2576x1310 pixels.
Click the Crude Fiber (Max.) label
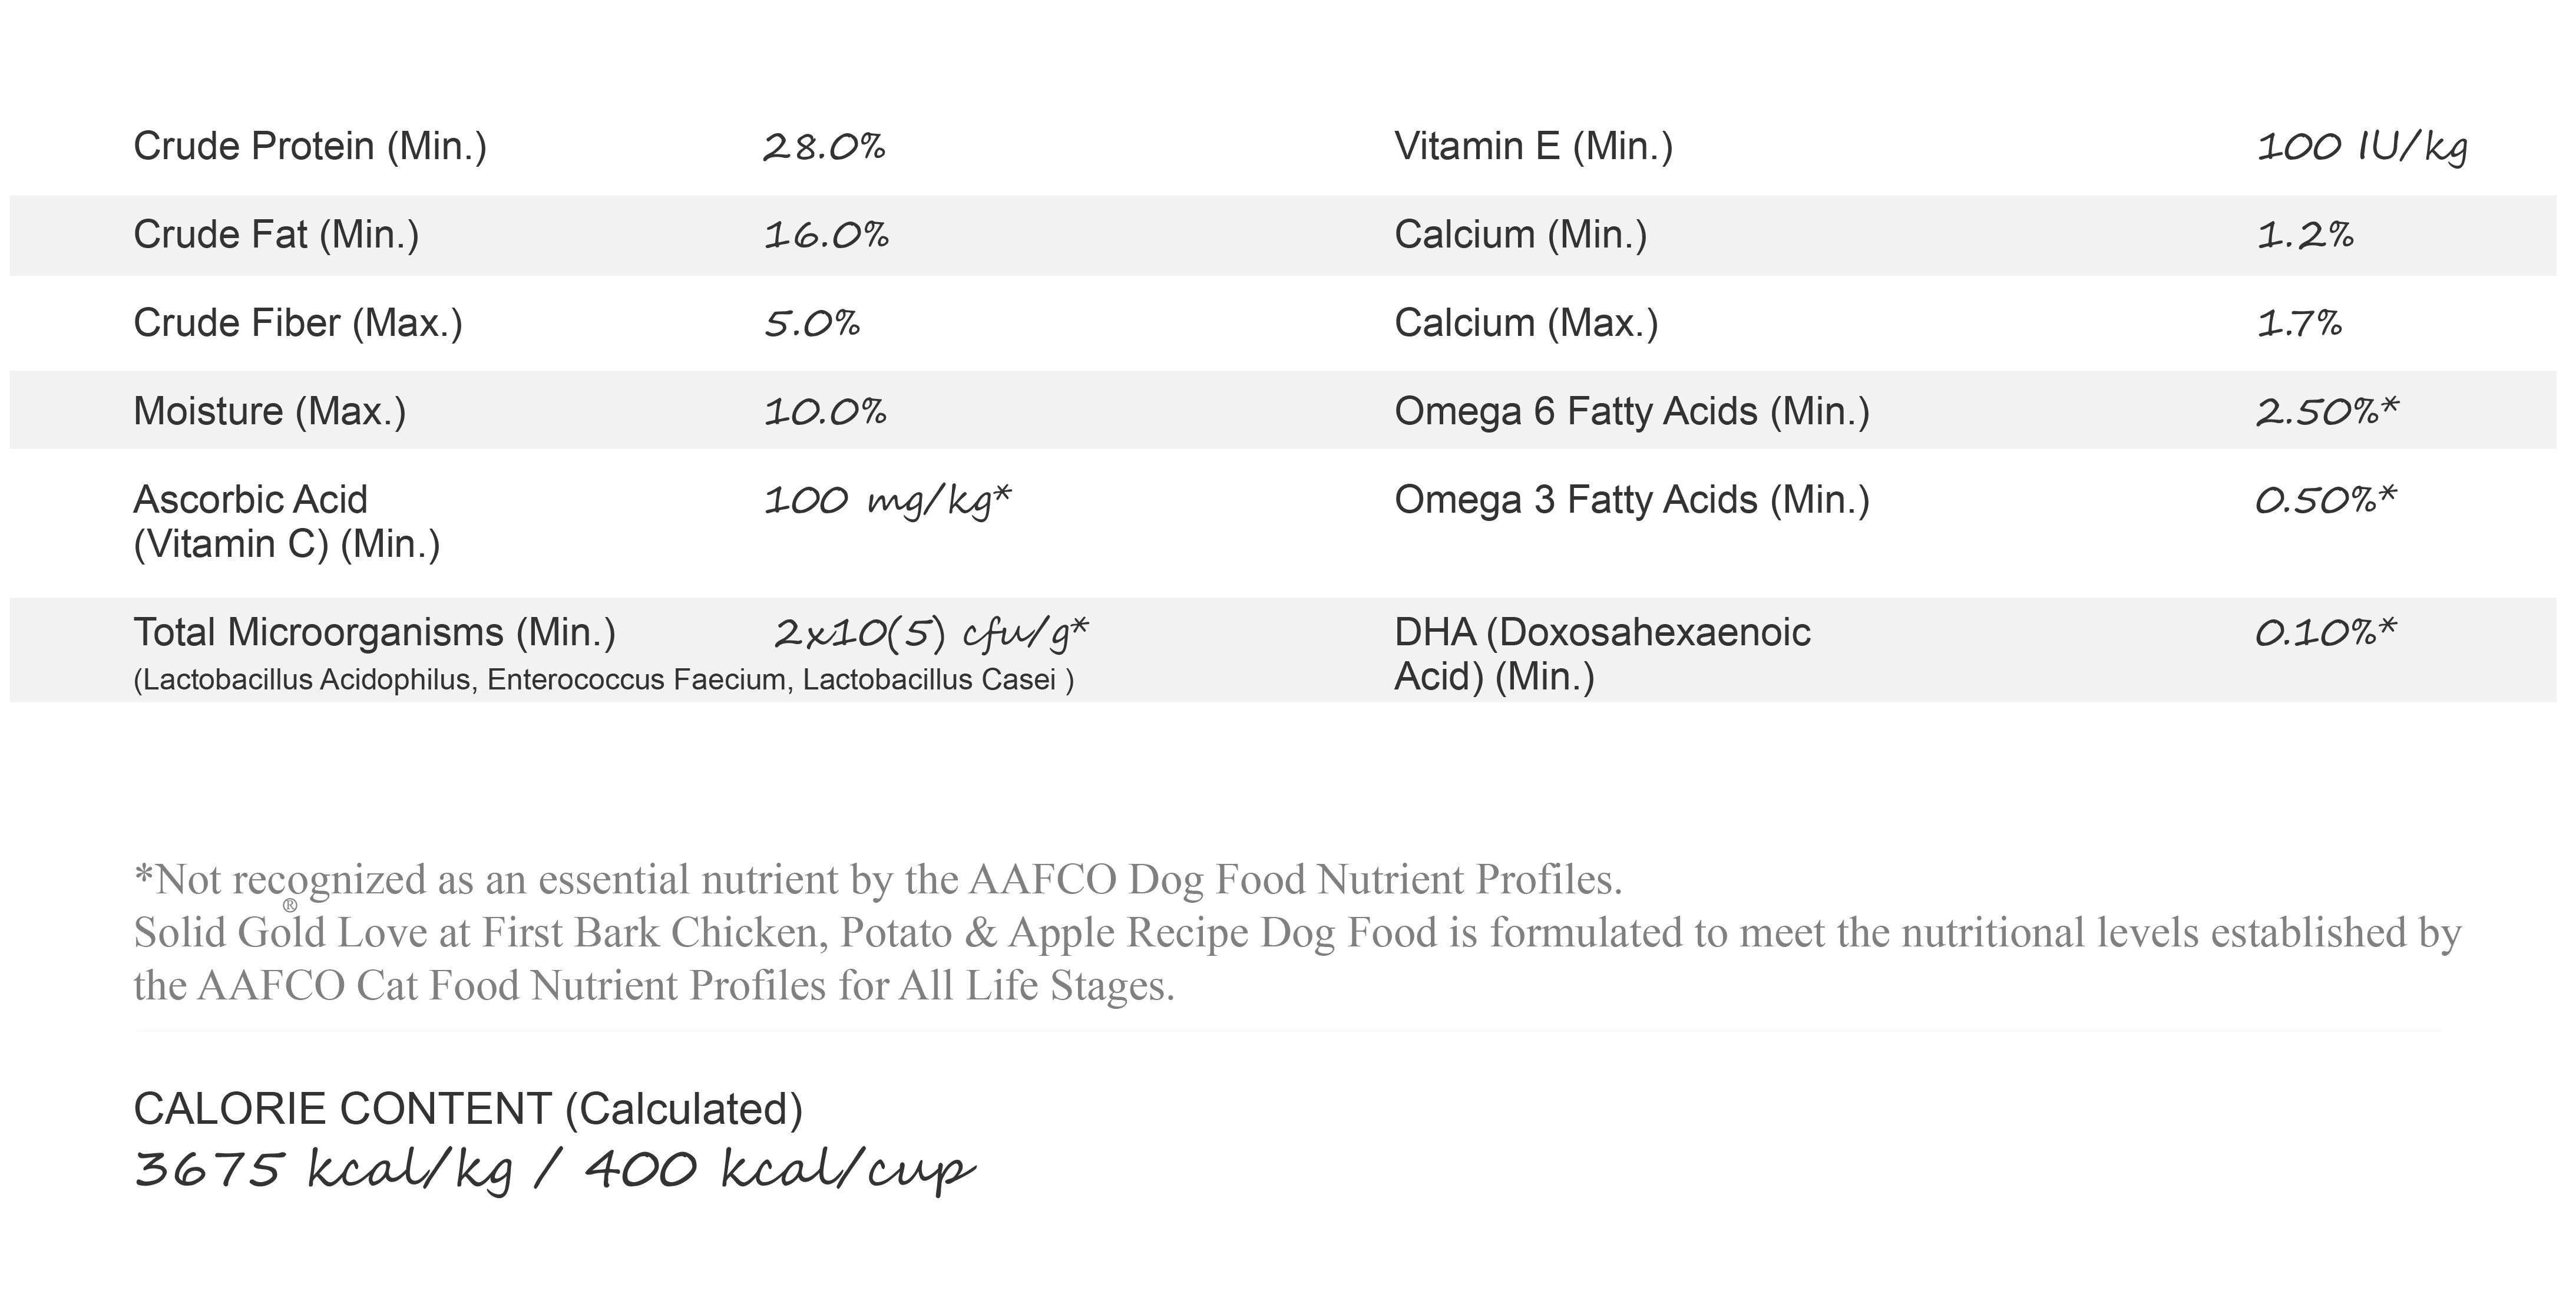(298, 323)
